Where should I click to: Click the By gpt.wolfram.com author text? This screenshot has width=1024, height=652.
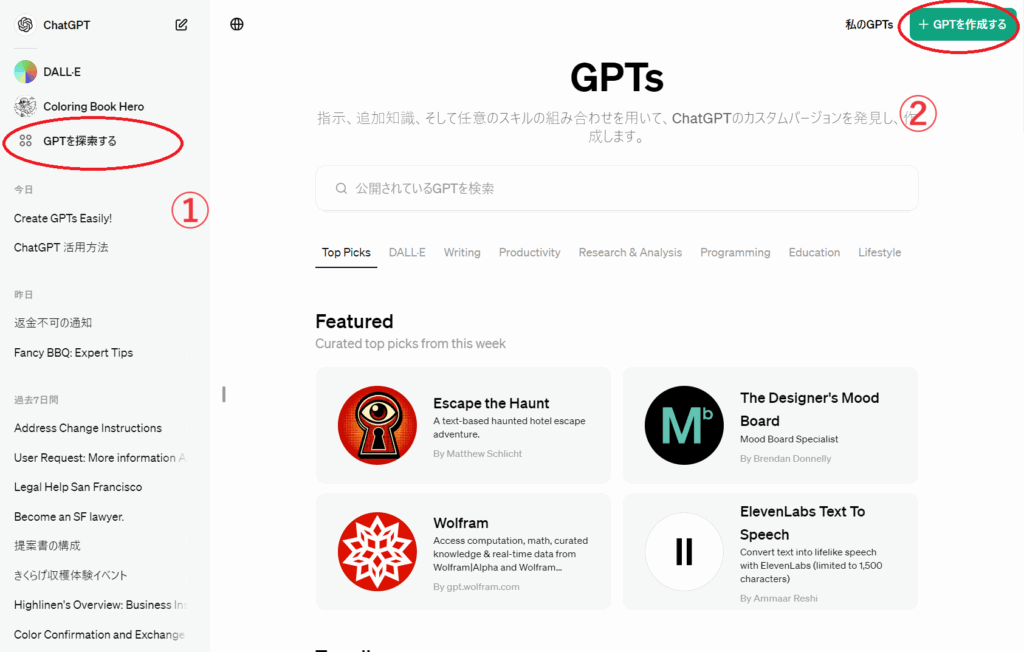[x=476, y=587]
